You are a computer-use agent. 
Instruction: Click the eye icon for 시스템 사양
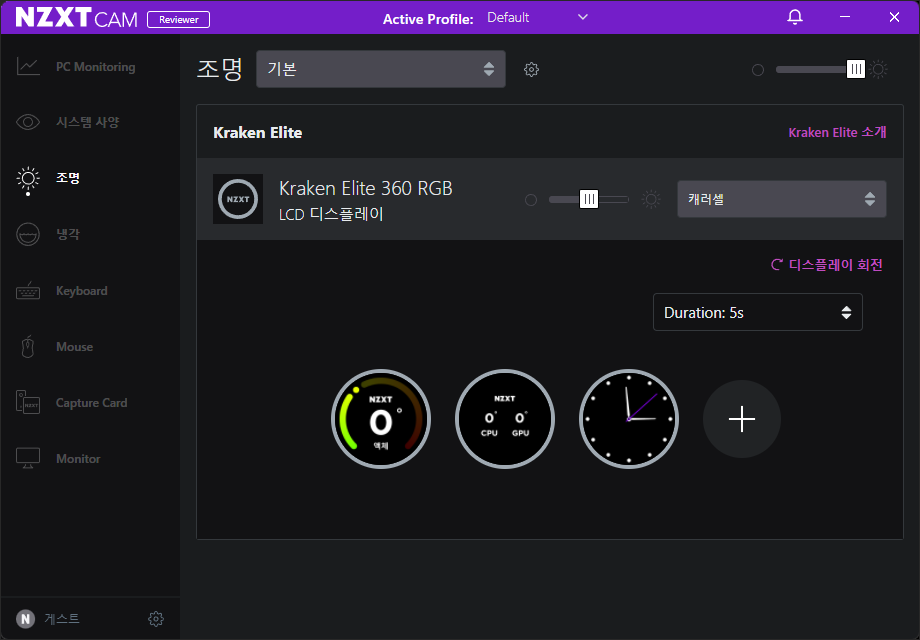pos(28,122)
